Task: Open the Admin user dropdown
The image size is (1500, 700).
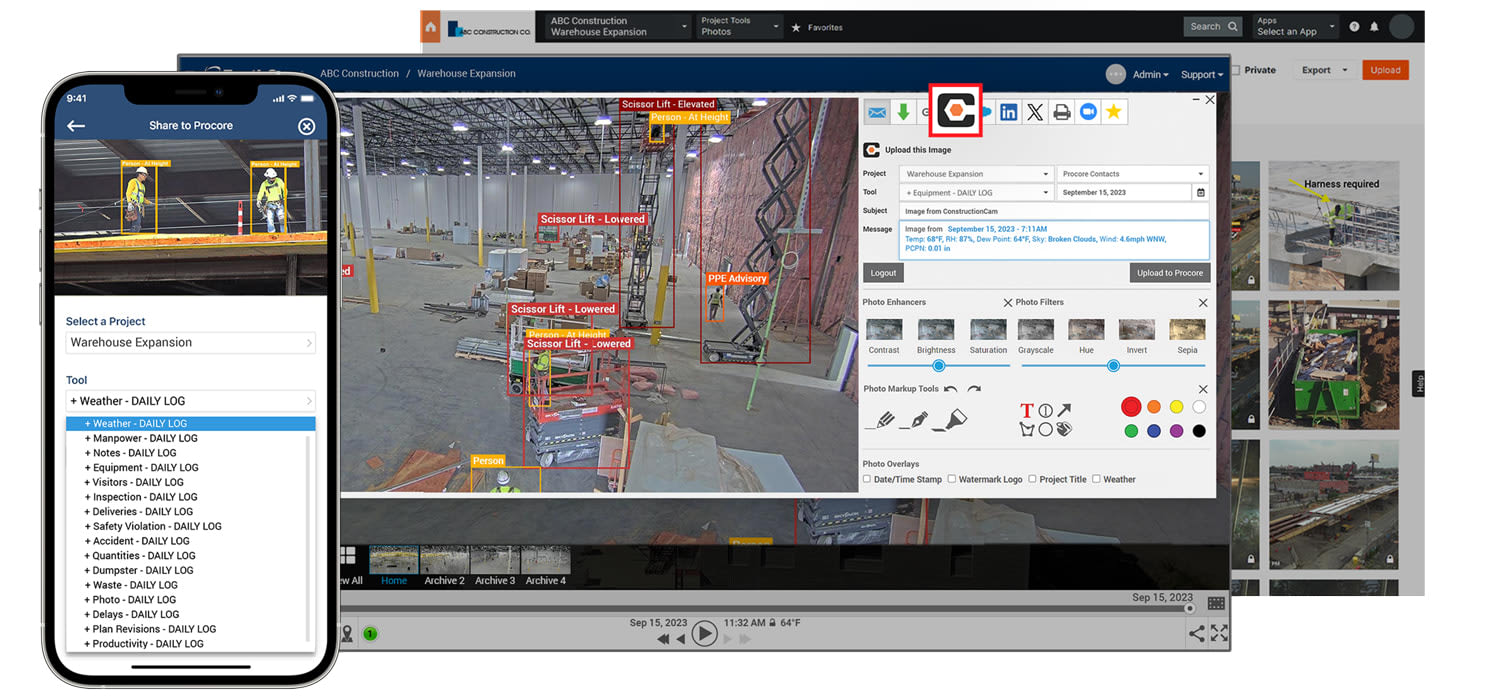Action: coord(1150,74)
